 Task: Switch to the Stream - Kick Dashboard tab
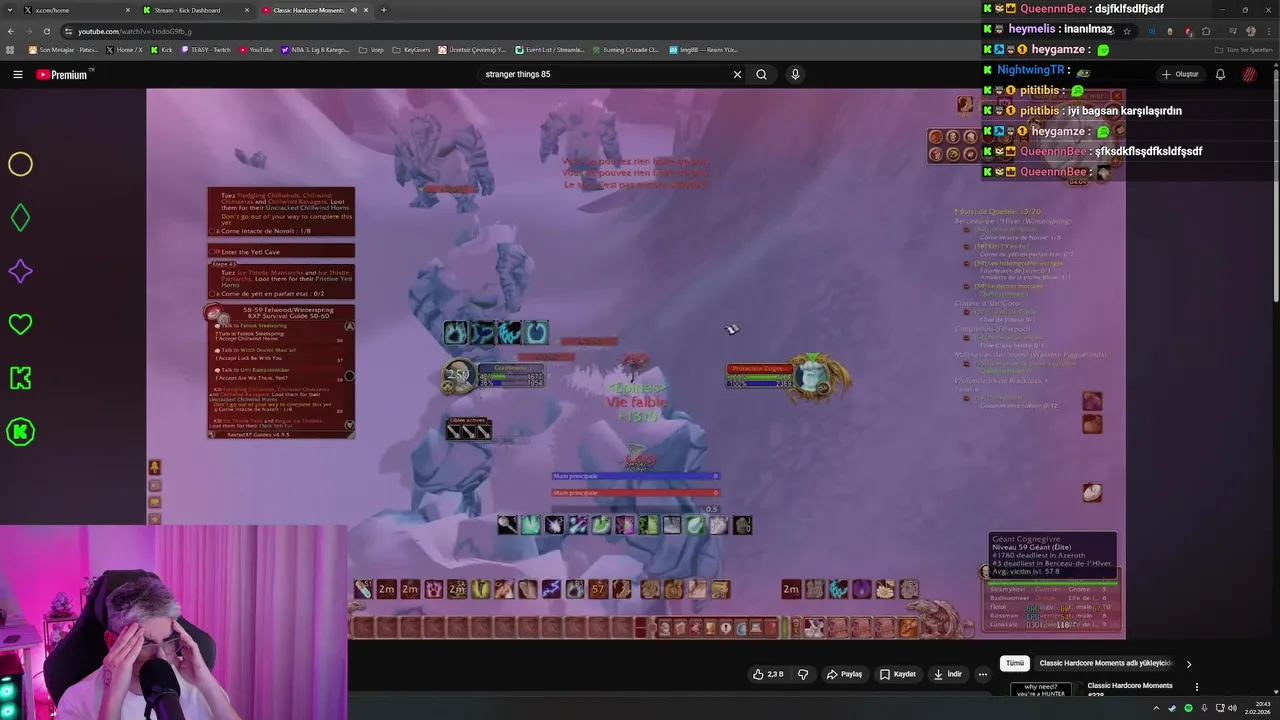196,10
